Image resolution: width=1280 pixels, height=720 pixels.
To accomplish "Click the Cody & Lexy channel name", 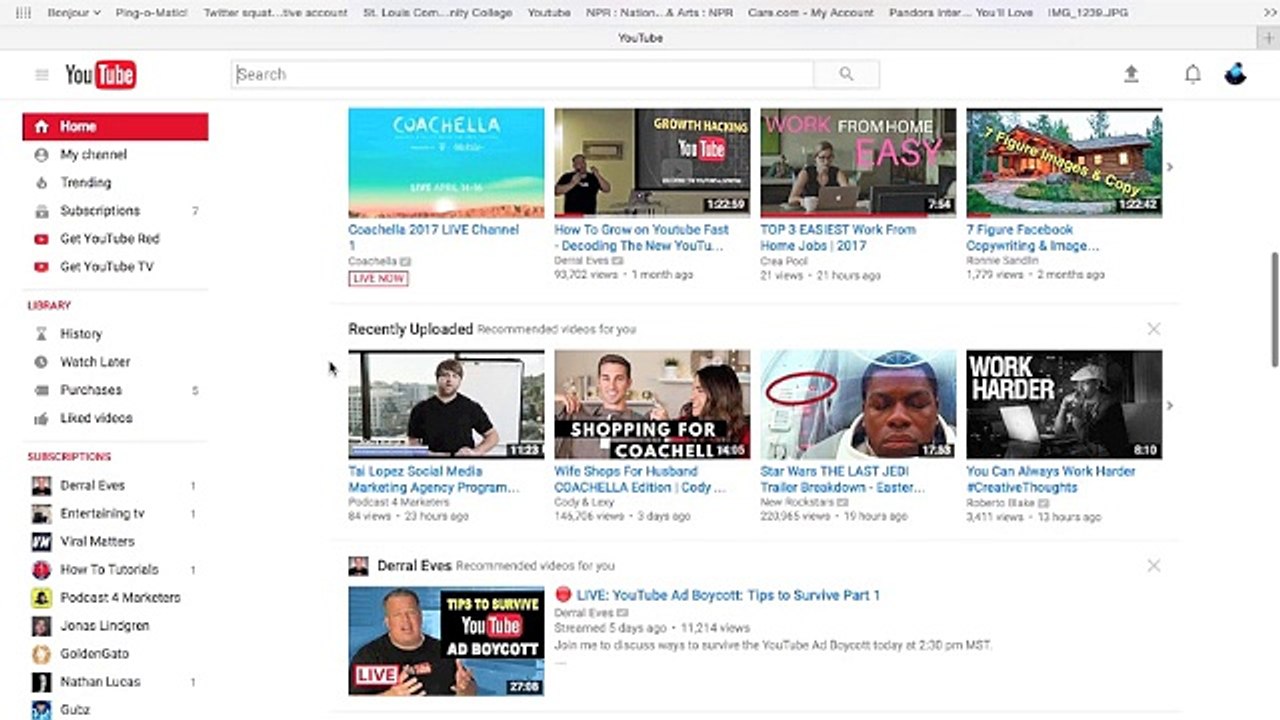I will [x=585, y=503].
